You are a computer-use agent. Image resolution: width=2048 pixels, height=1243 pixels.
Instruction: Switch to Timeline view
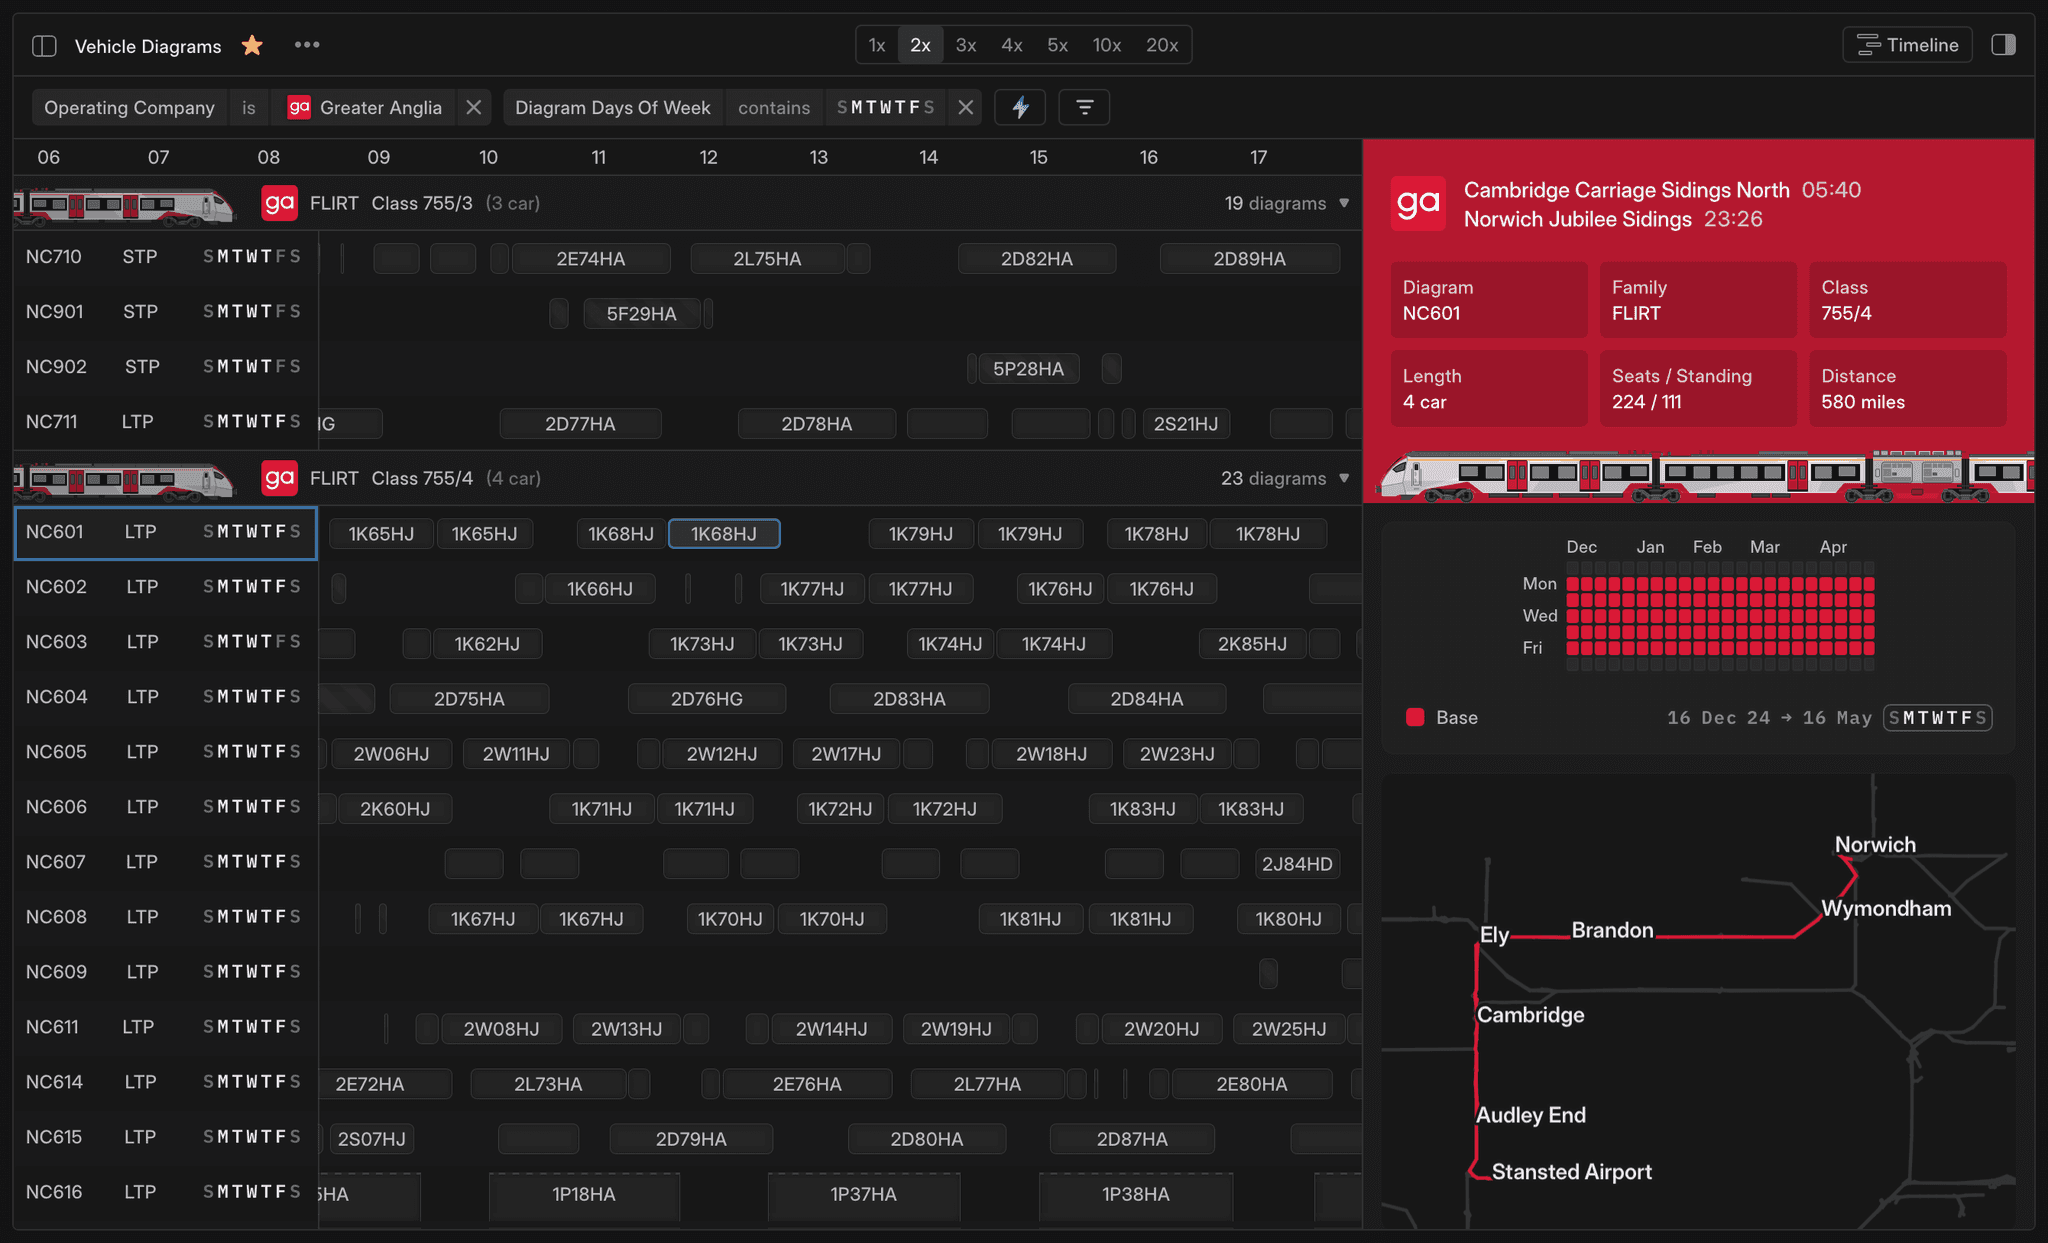tap(1907, 45)
